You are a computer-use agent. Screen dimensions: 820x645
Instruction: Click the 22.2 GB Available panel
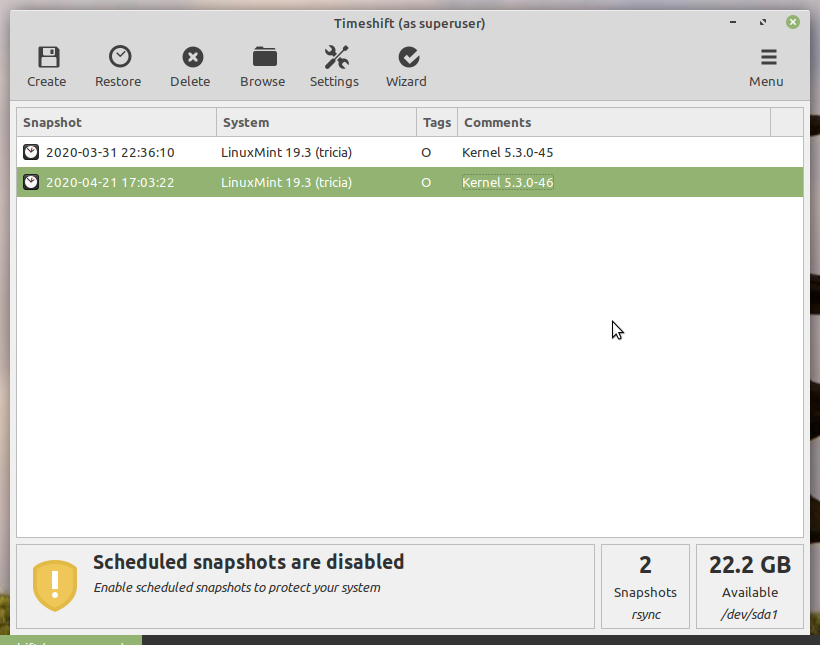coord(750,586)
